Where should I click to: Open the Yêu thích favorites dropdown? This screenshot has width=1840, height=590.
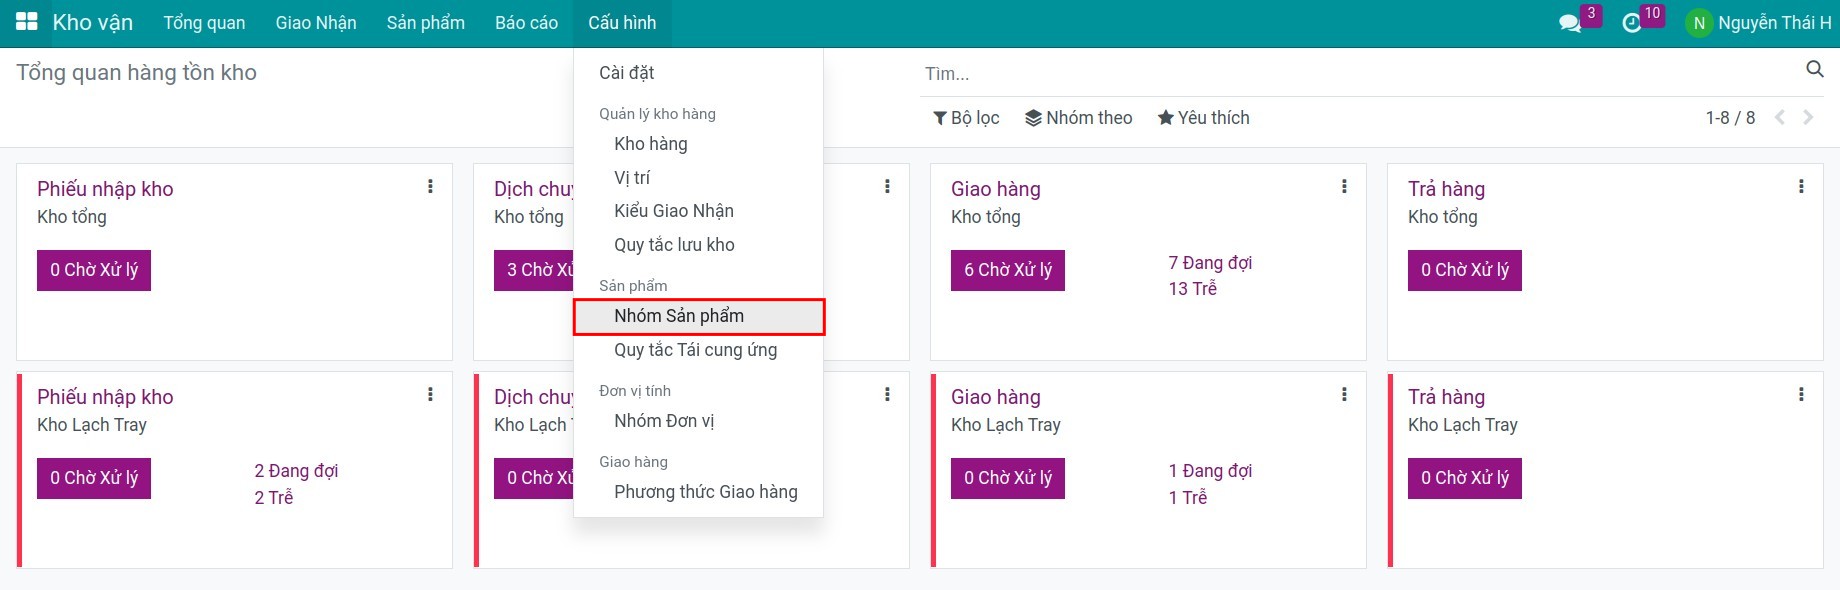tap(1203, 117)
